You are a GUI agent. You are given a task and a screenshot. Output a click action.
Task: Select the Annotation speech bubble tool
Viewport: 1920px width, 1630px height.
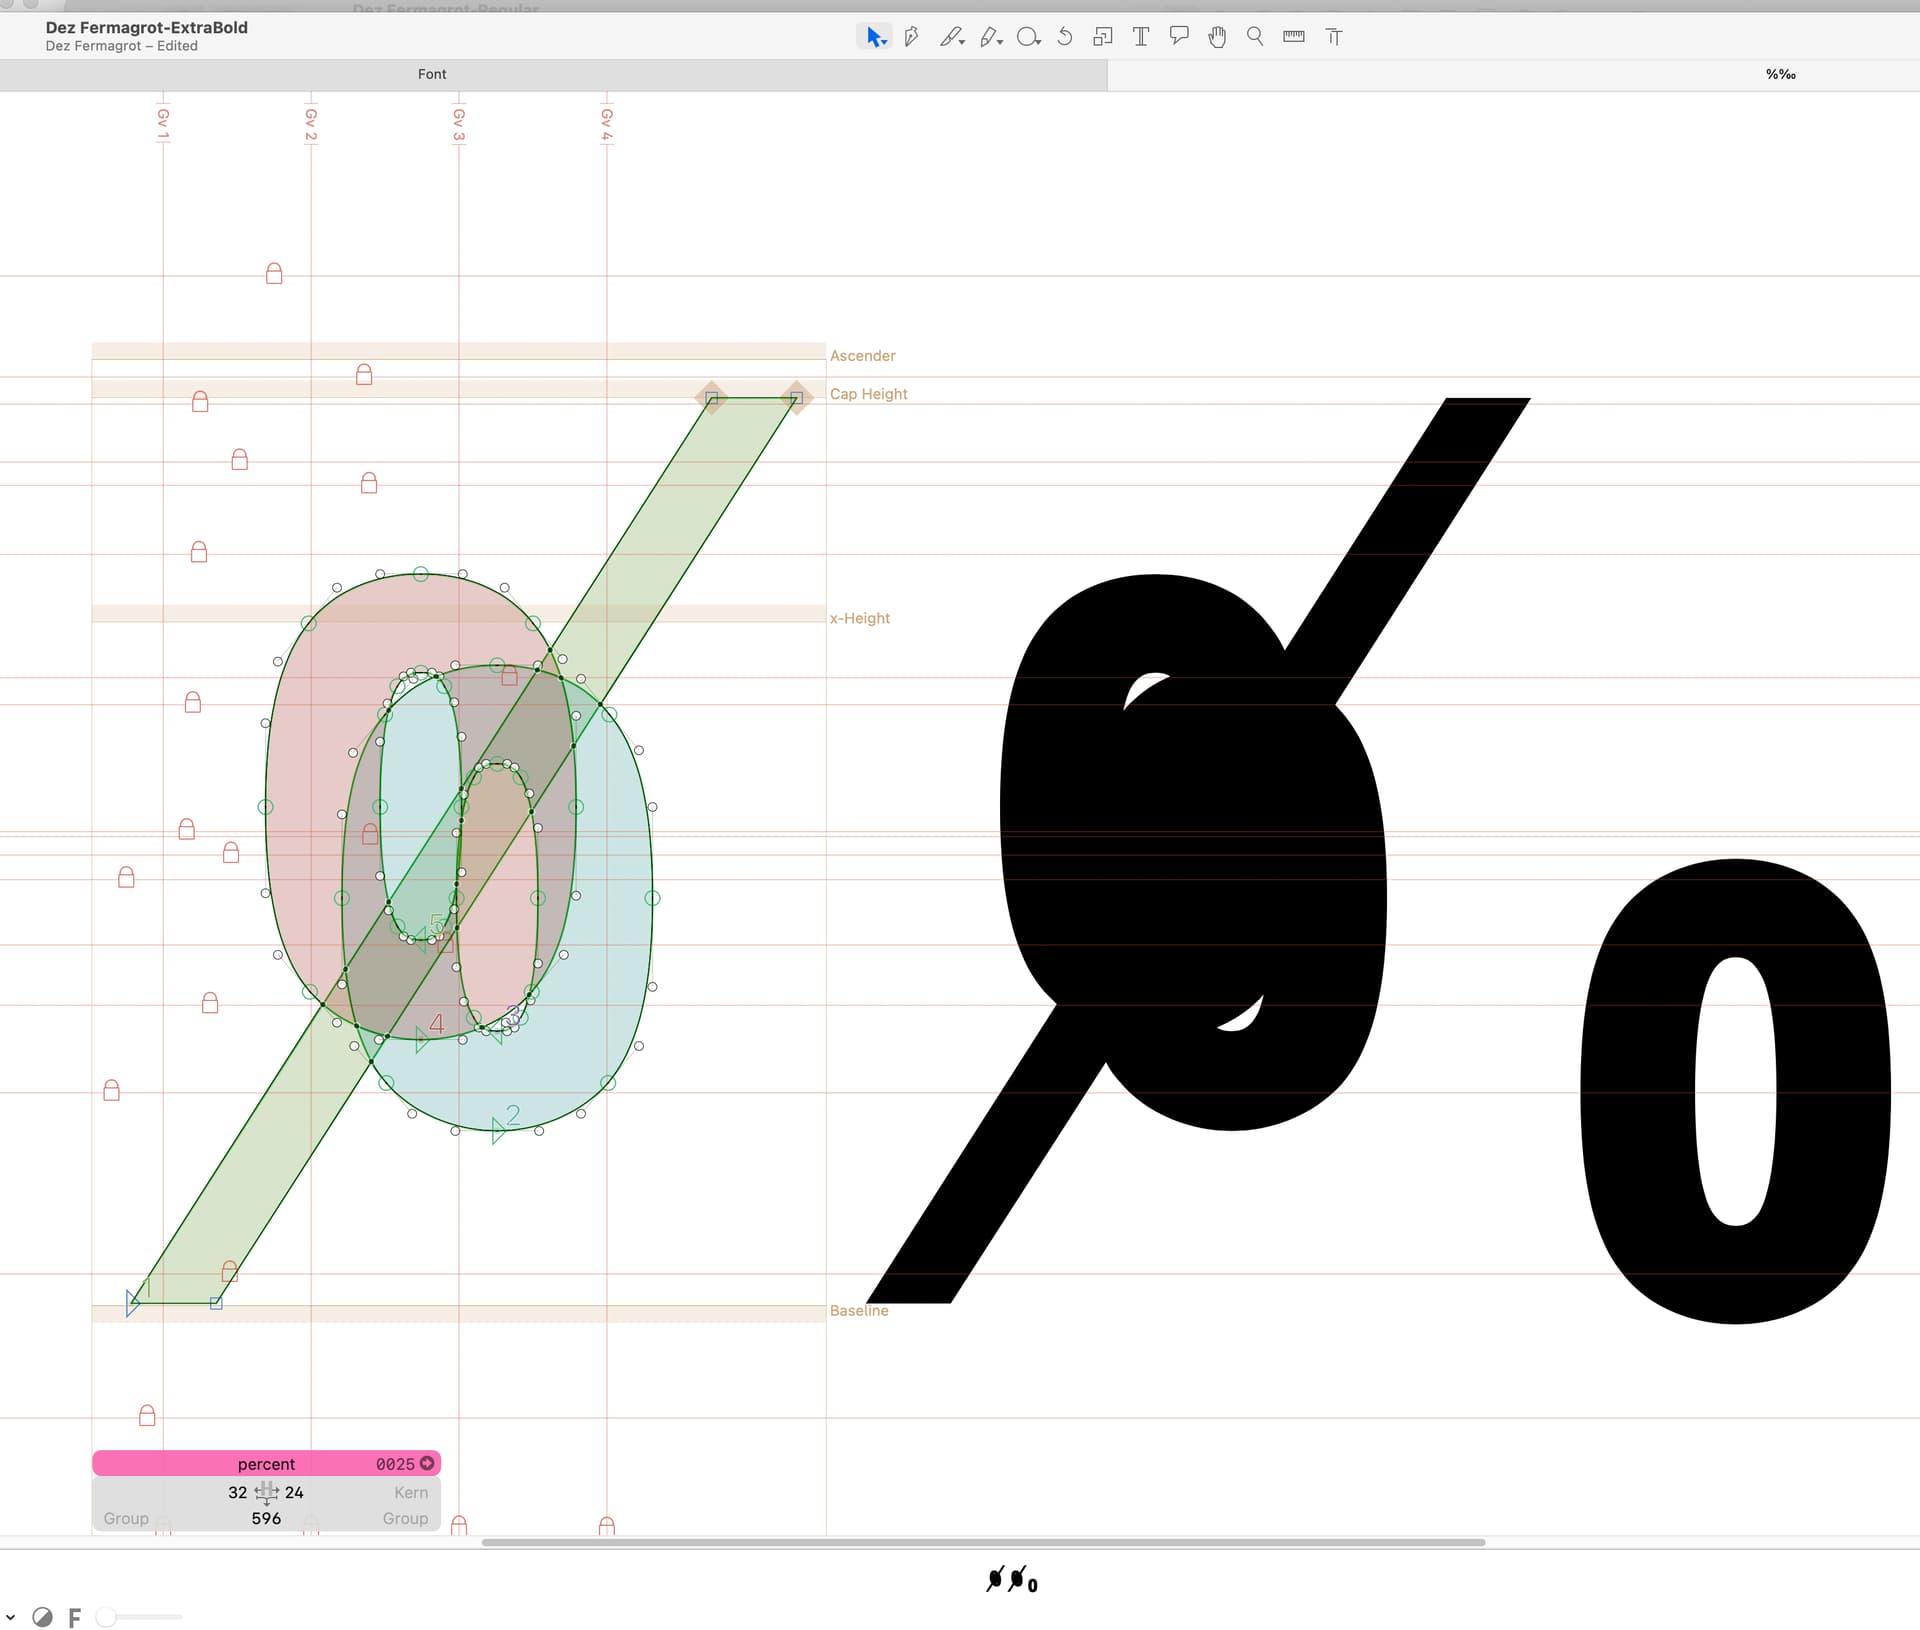(x=1179, y=37)
